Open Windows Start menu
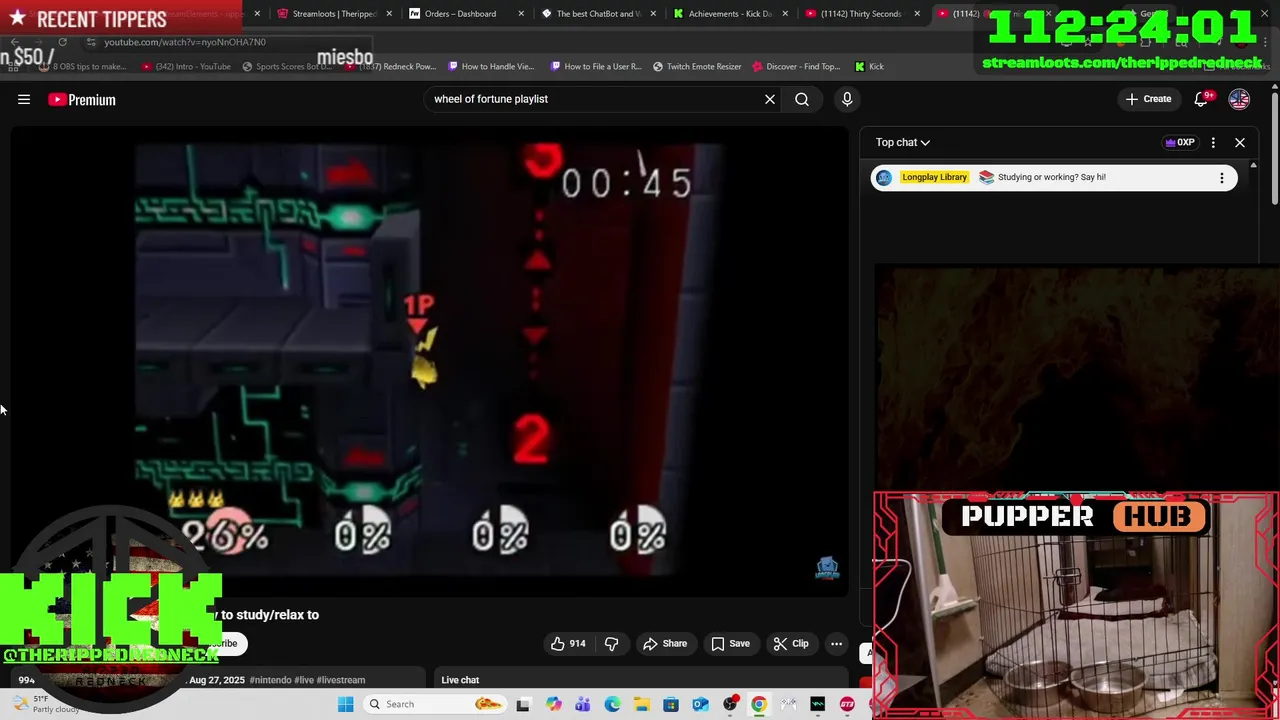Screen dimensions: 1280x720 [x=345, y=704]
